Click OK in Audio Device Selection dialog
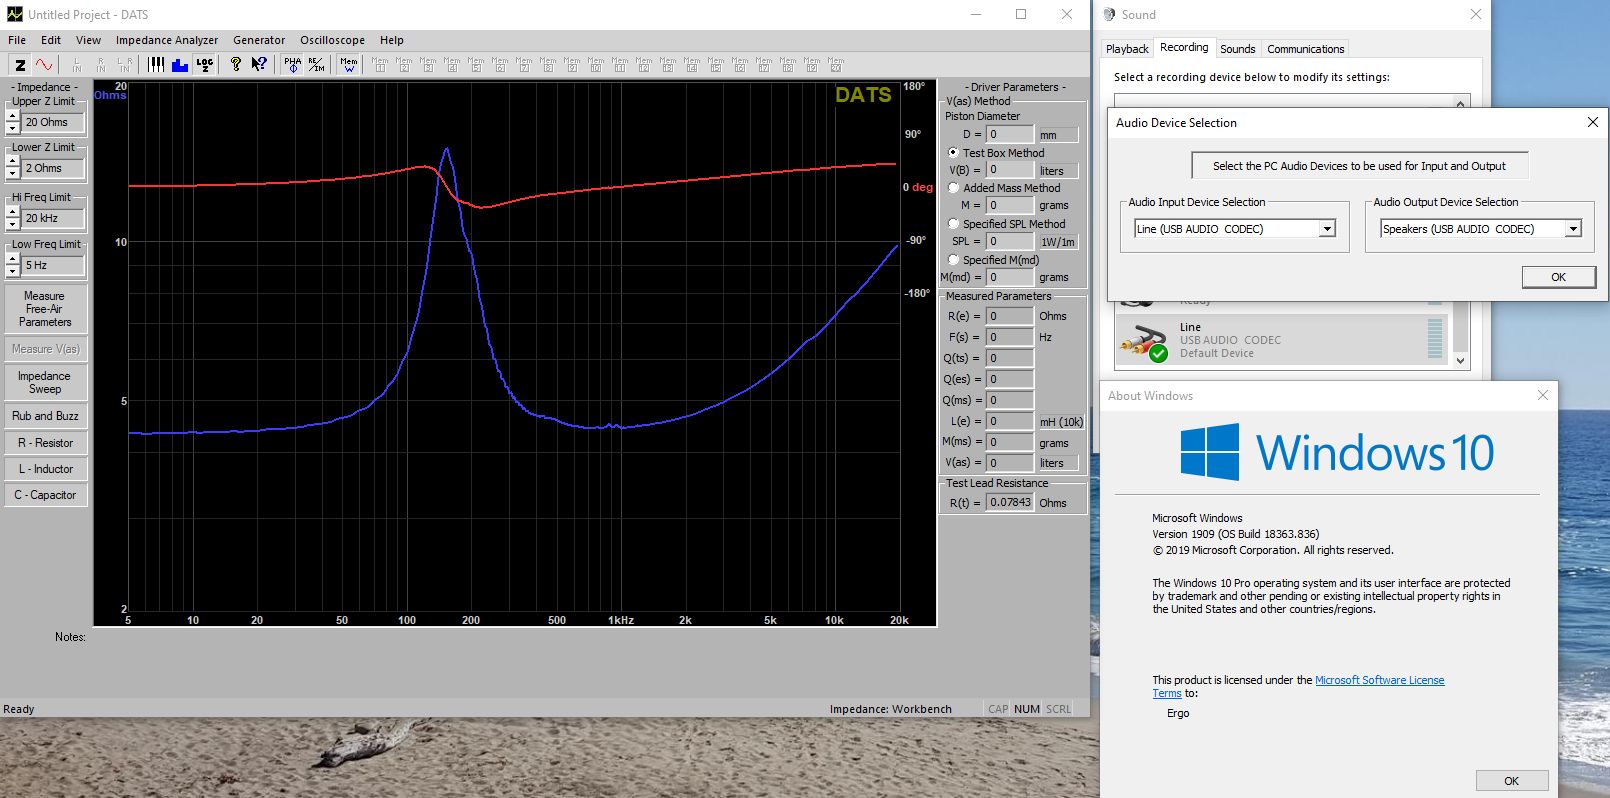 point(1558,277)
